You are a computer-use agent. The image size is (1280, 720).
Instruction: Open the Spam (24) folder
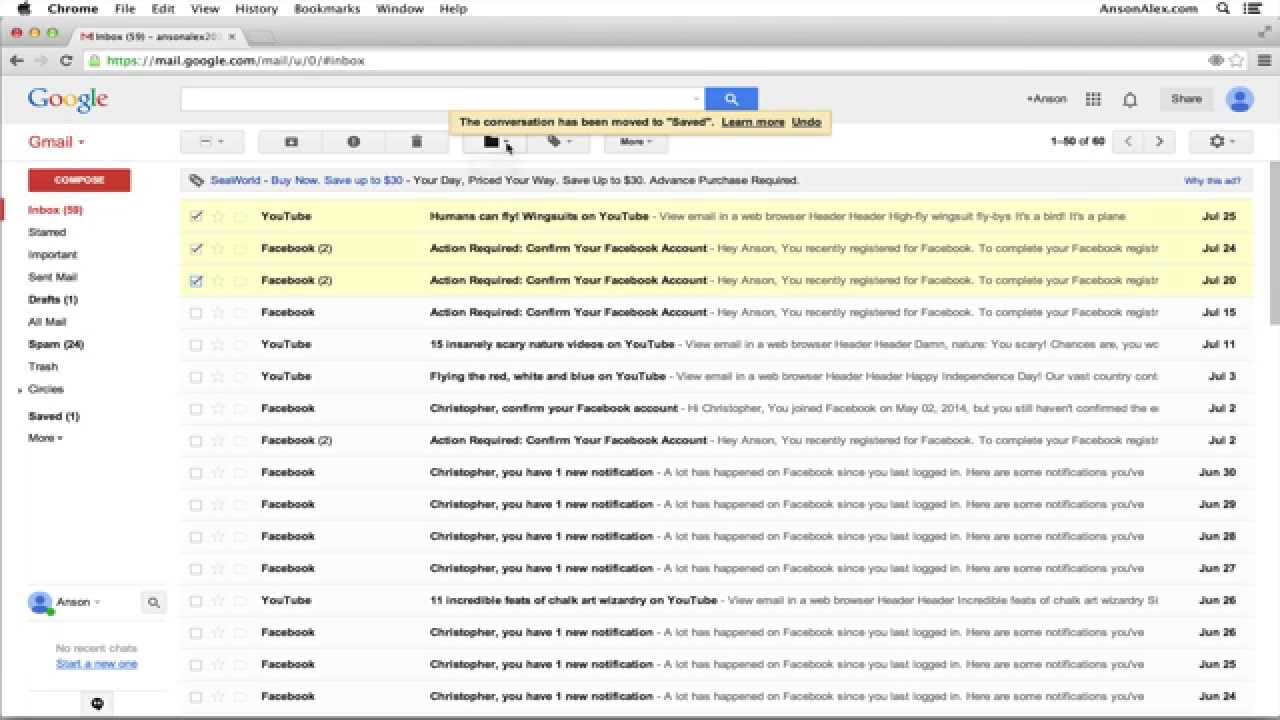[x=56, y=344]
